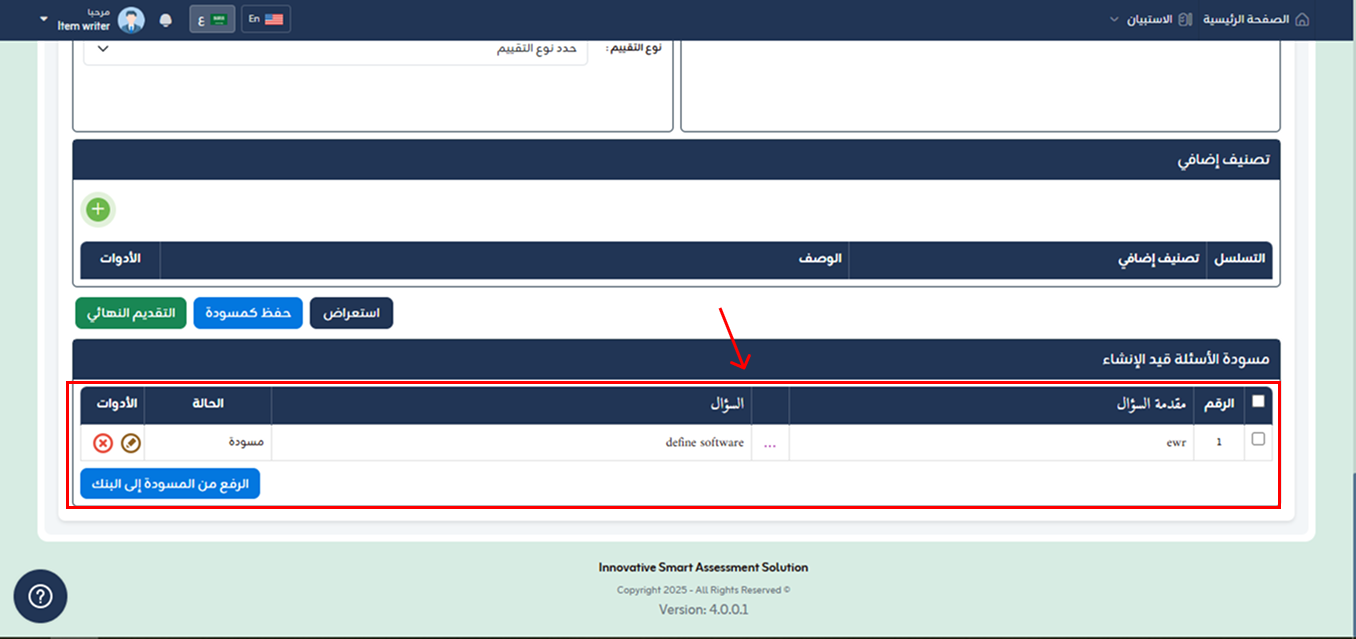Open the الاستبيان menu
Image resolution: width=1356 pixels, height=639 pixels.
pos(1150,20)
